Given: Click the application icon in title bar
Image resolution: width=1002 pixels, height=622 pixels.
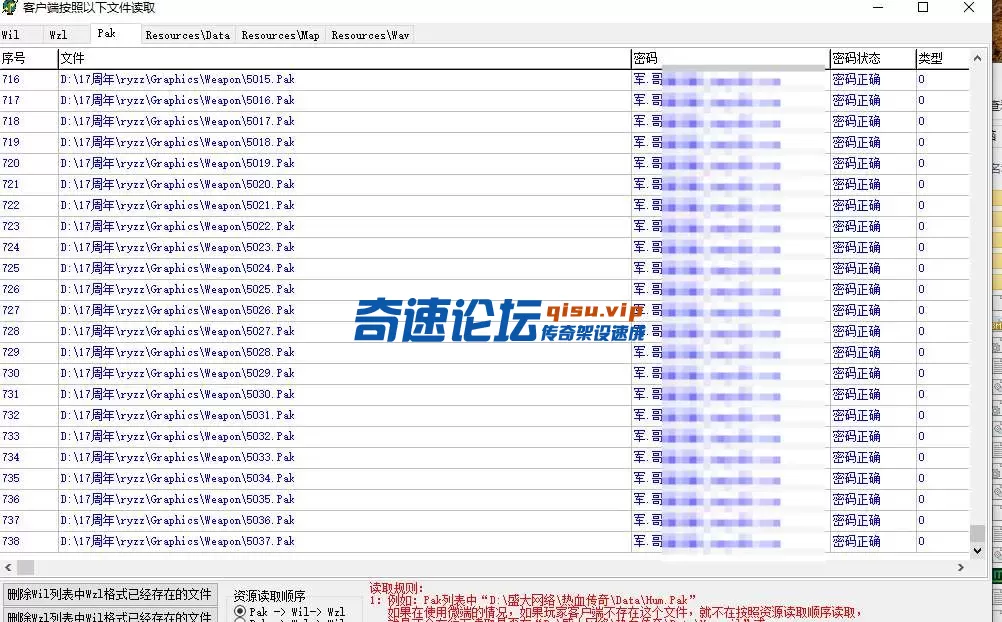Looking at the screenshot, I should tap(9, 7).
